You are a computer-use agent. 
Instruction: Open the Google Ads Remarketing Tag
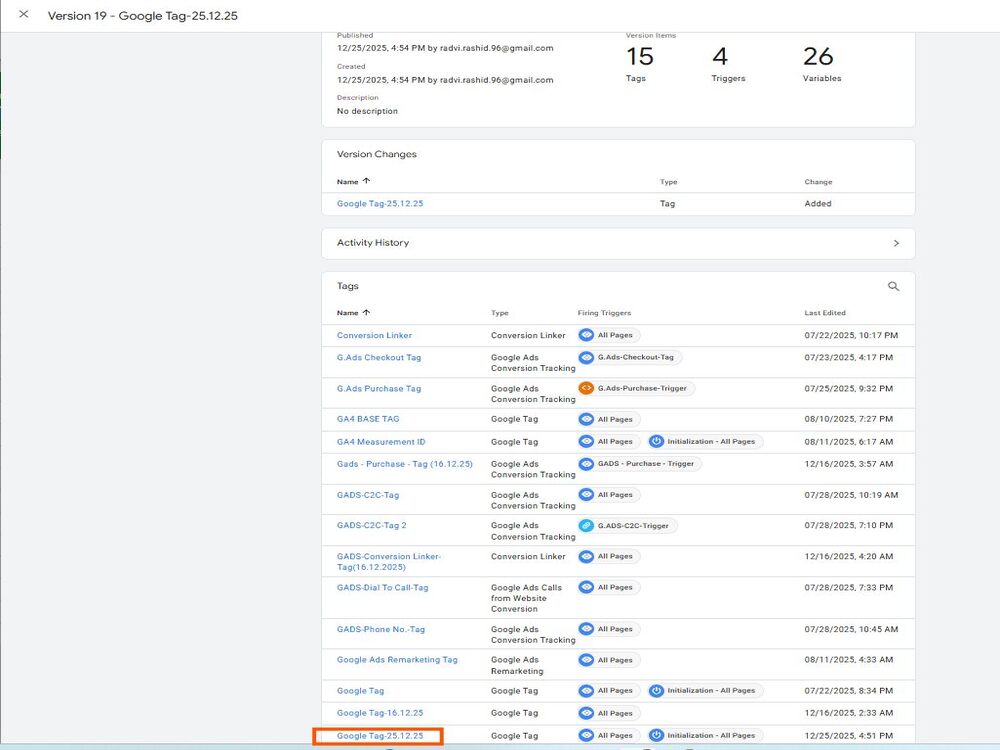397,659
